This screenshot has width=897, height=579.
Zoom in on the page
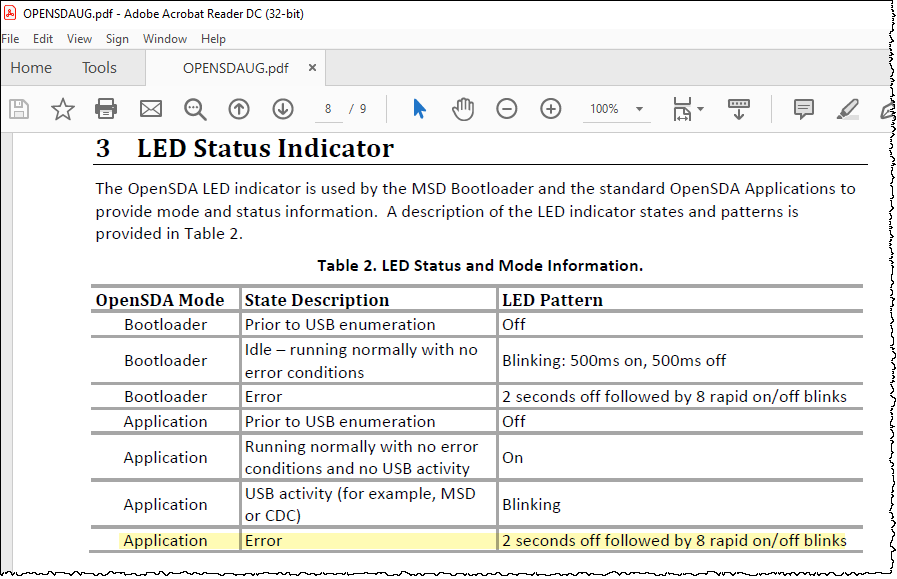point(550,109)
